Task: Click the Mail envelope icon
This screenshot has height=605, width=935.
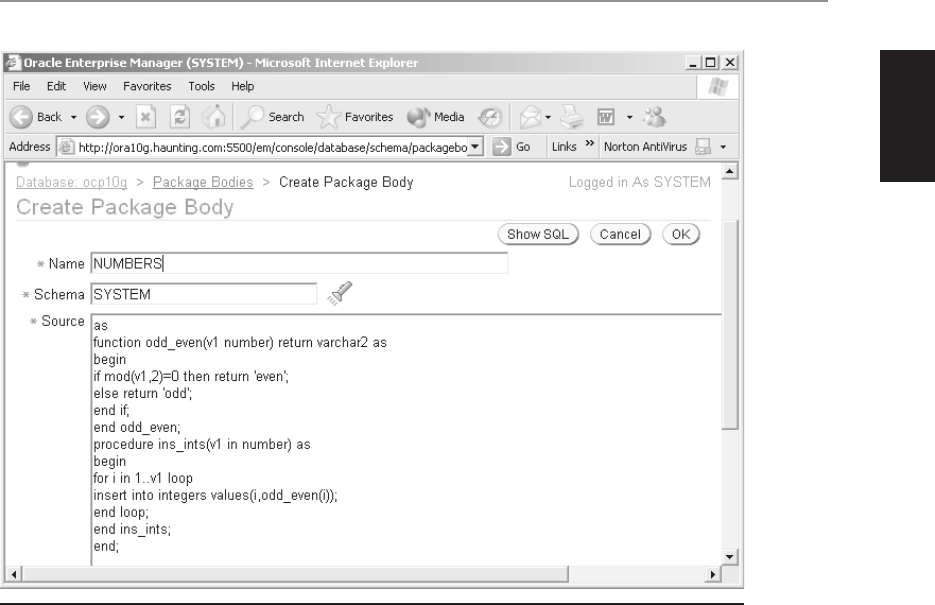Action: (530, 117)
